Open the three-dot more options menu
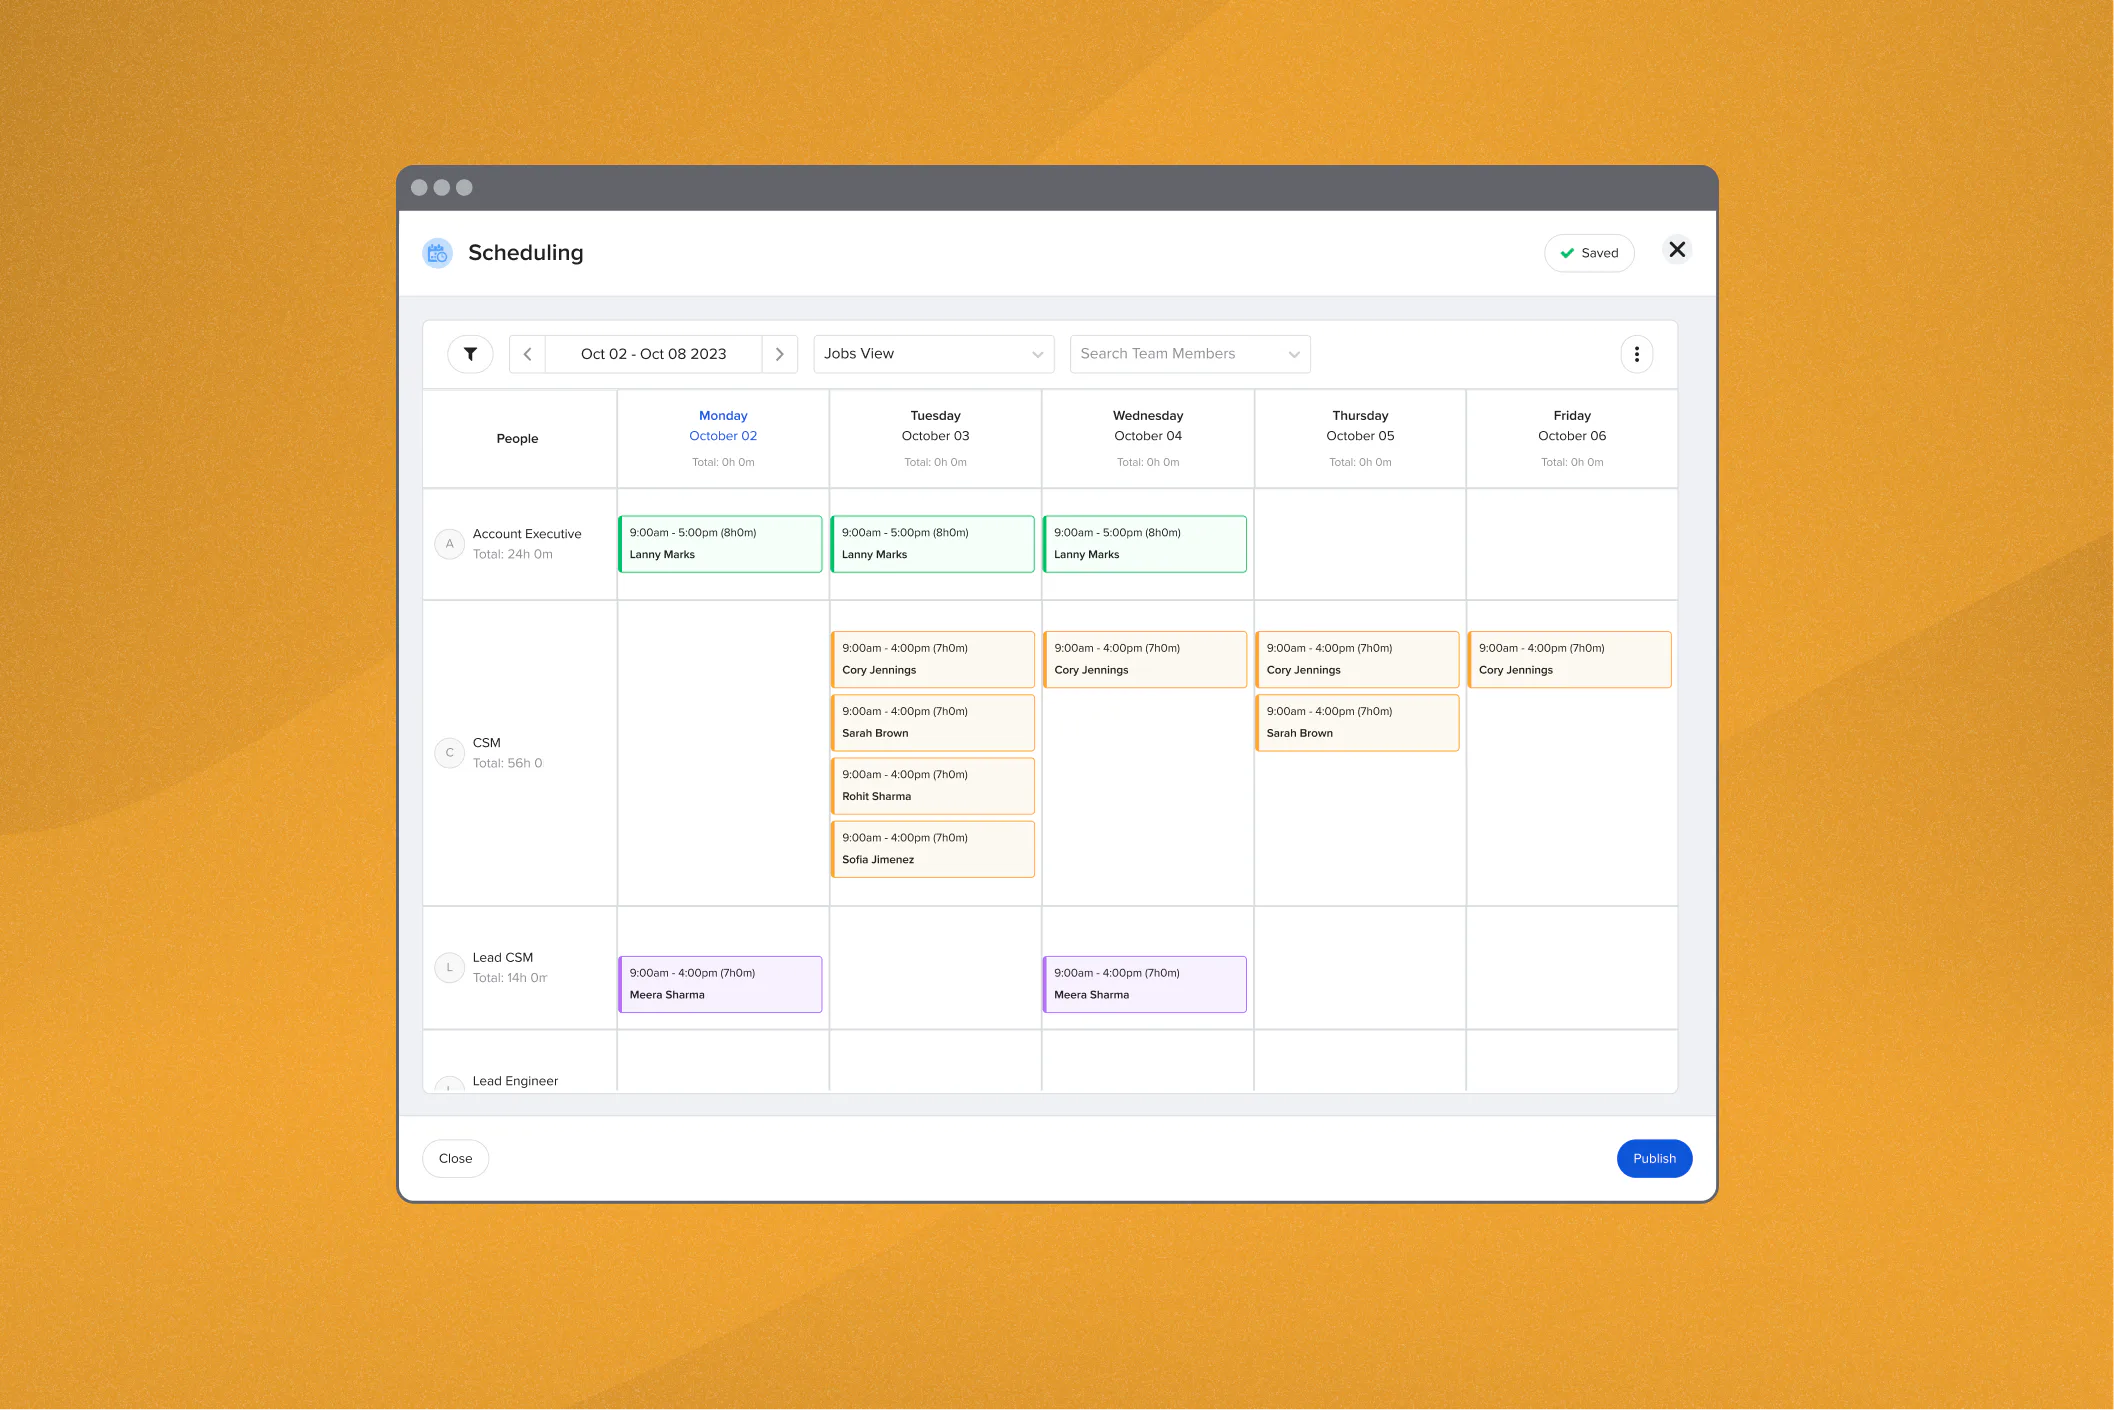Viewport: 2114px width, 1410px height. coord(1636,354)
